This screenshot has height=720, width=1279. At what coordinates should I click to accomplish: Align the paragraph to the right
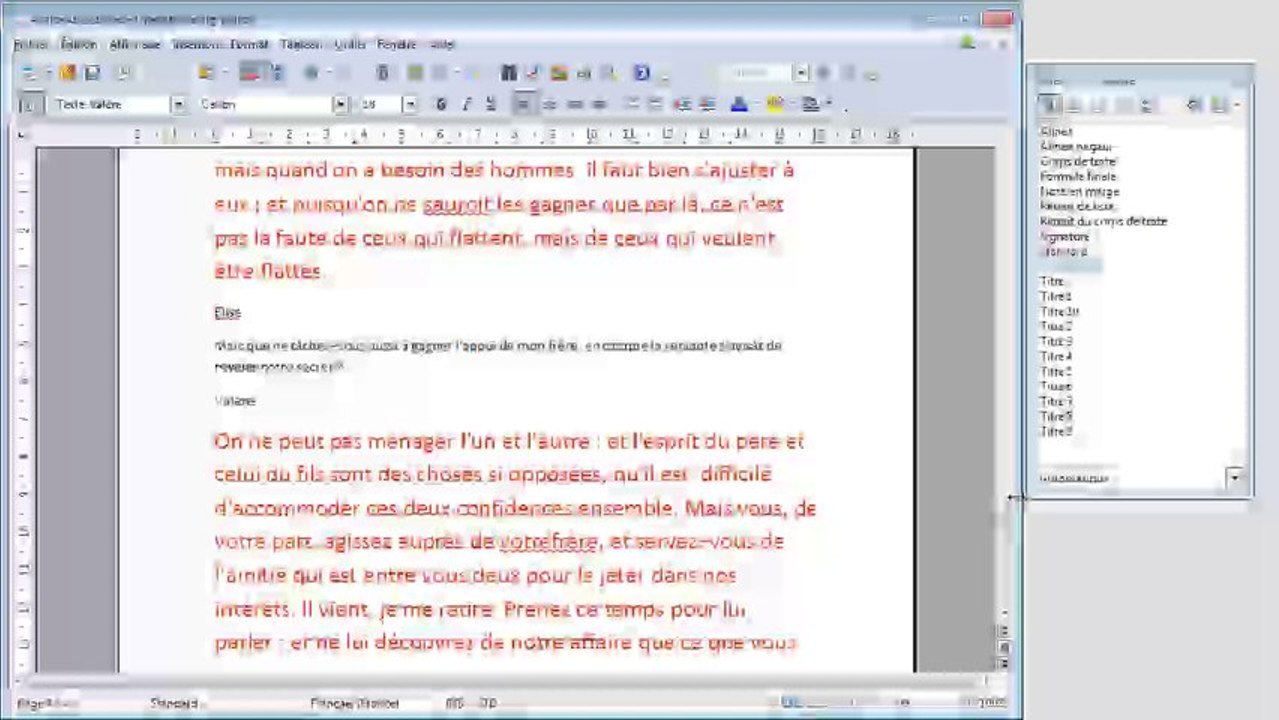(574, 104)
